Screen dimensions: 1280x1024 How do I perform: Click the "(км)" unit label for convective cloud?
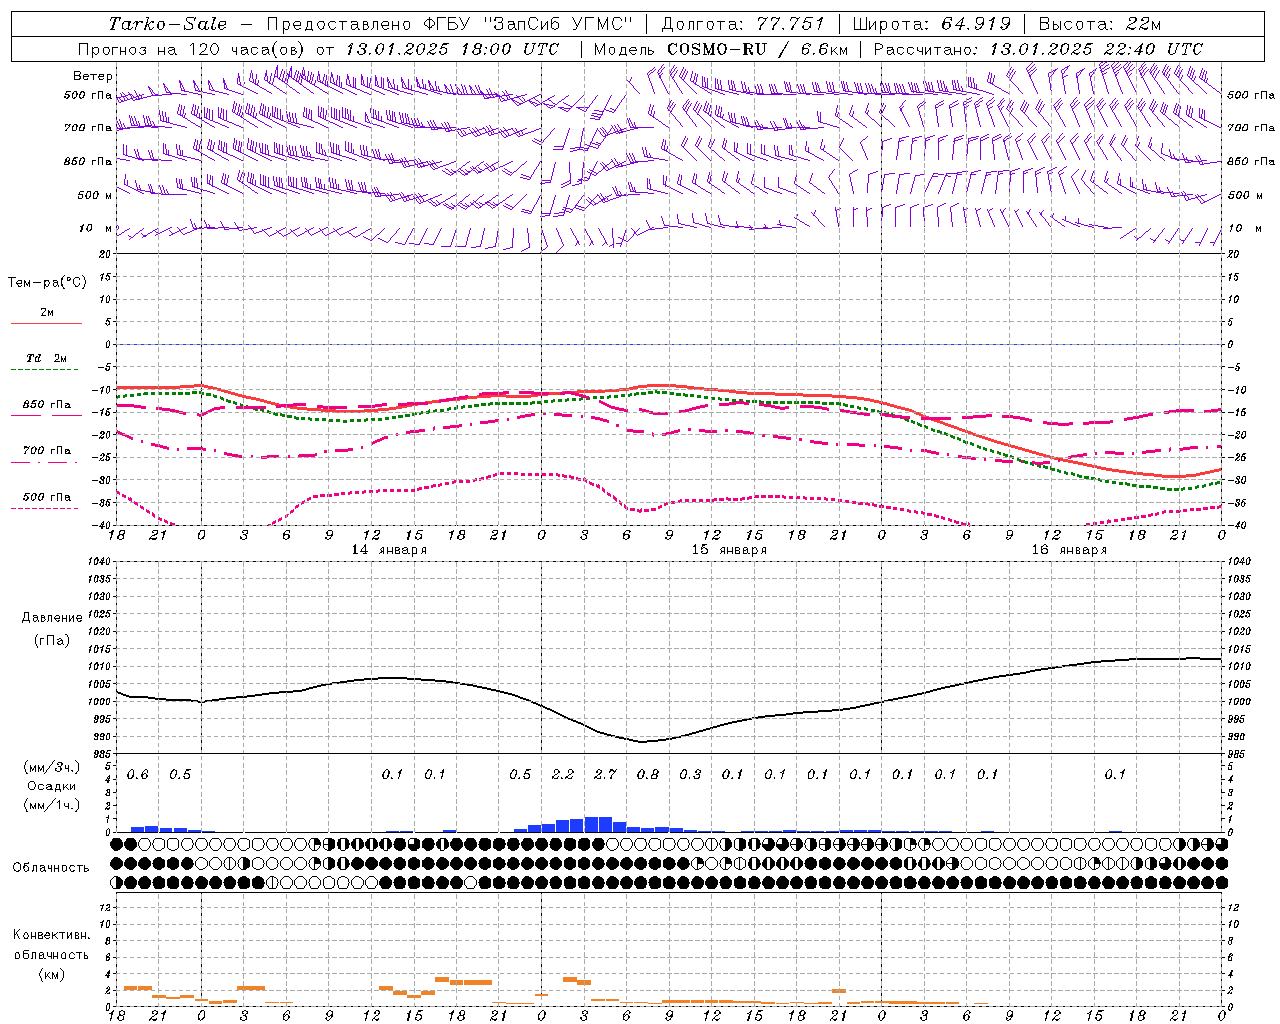pos(51,974)
